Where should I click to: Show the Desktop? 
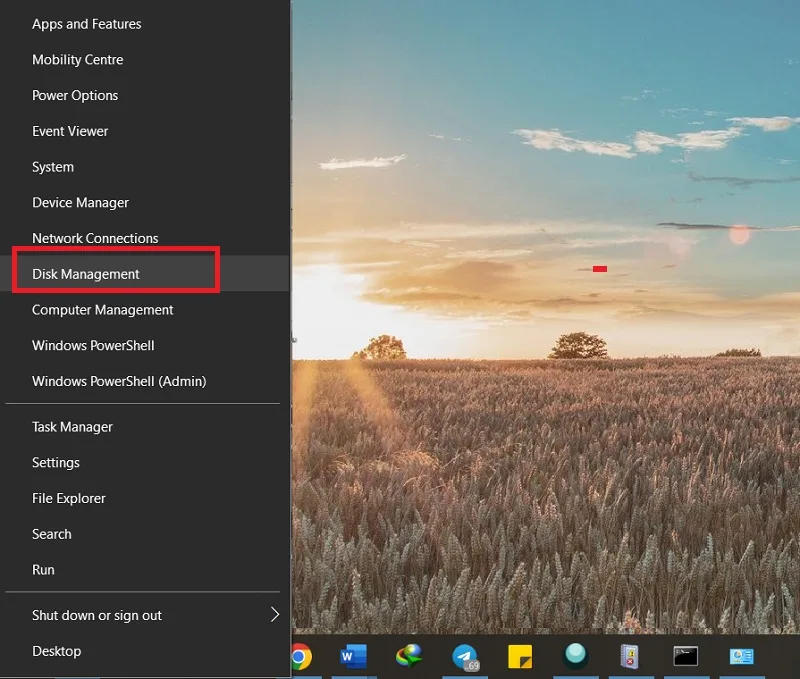click(145, 651)
